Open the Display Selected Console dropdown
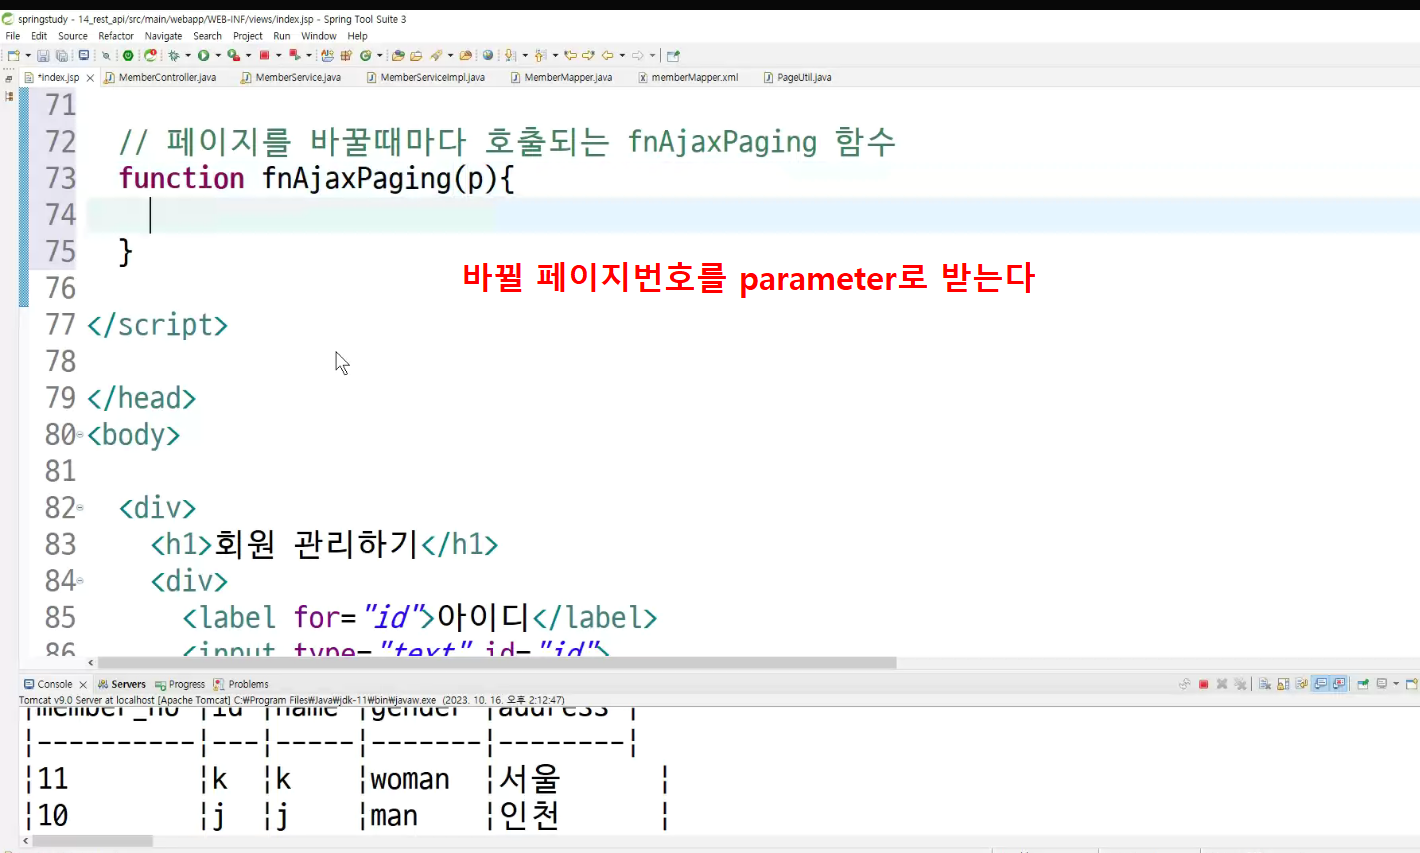This screenshot has height=853, width=1420. coord(1396,684)
